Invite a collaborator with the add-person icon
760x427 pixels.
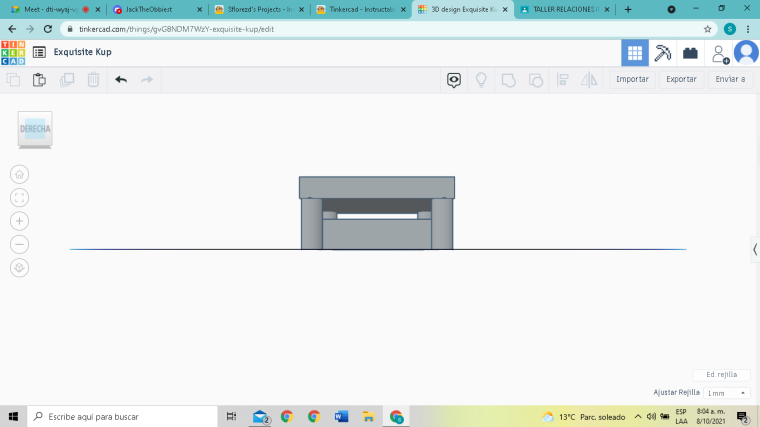(x=720, y=54)
